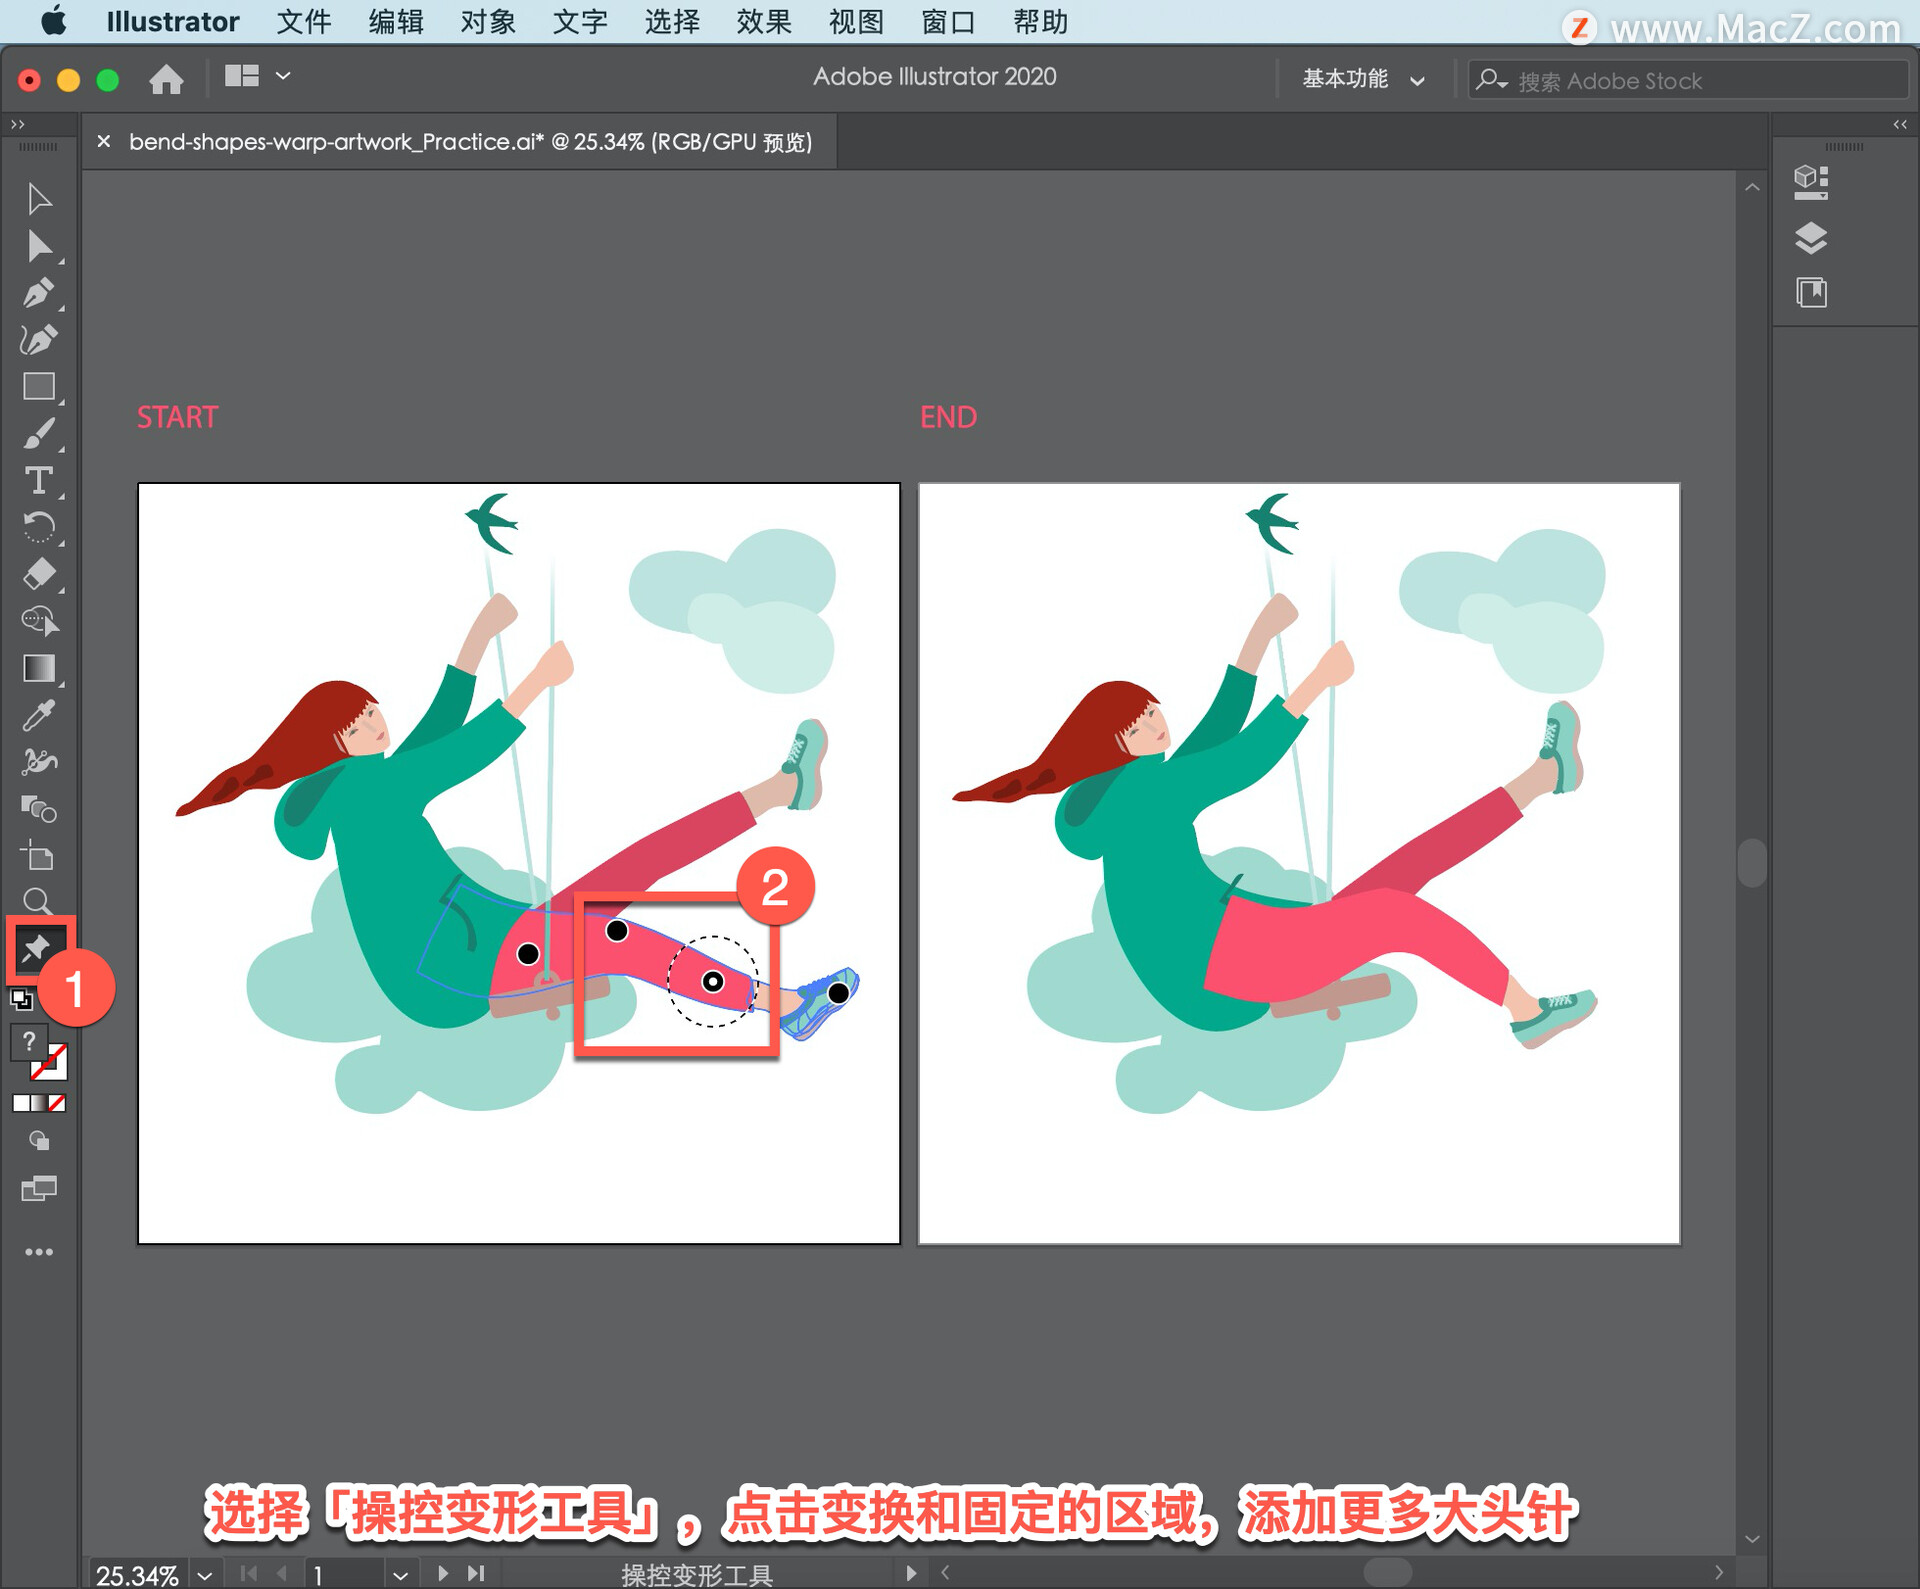The image size is (1920, 1589).
Task: Select the Curvature tool
Action: [x=39, y=340]
